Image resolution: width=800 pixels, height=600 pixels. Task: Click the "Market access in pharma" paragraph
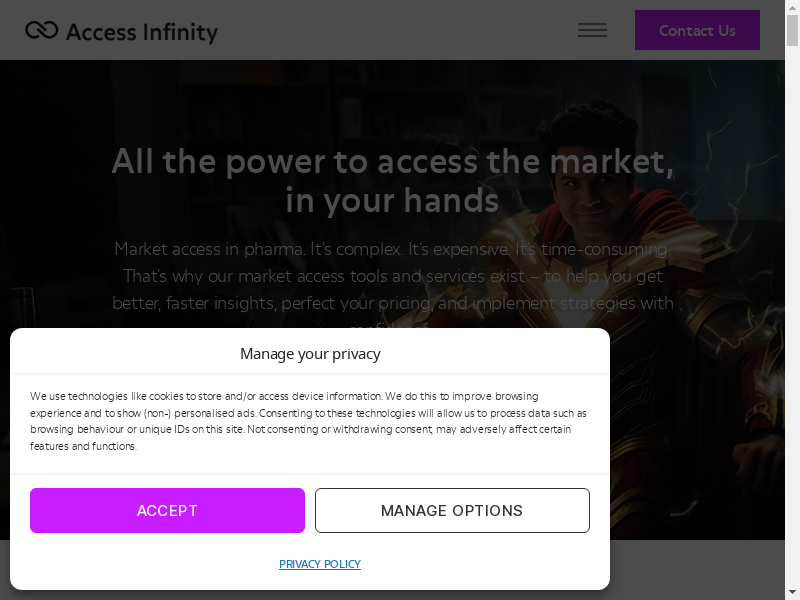pyautogui.click(x=392, y=275)
